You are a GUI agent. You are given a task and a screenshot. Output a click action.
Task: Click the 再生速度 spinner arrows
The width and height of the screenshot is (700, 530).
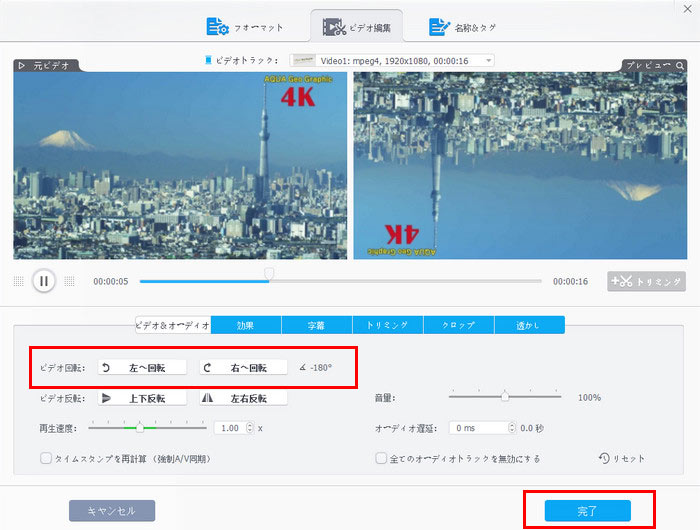250,428
